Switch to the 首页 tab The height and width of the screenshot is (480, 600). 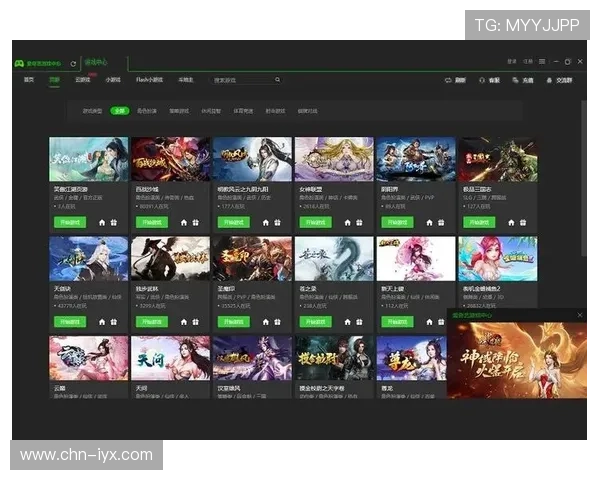tap(29, 80)
